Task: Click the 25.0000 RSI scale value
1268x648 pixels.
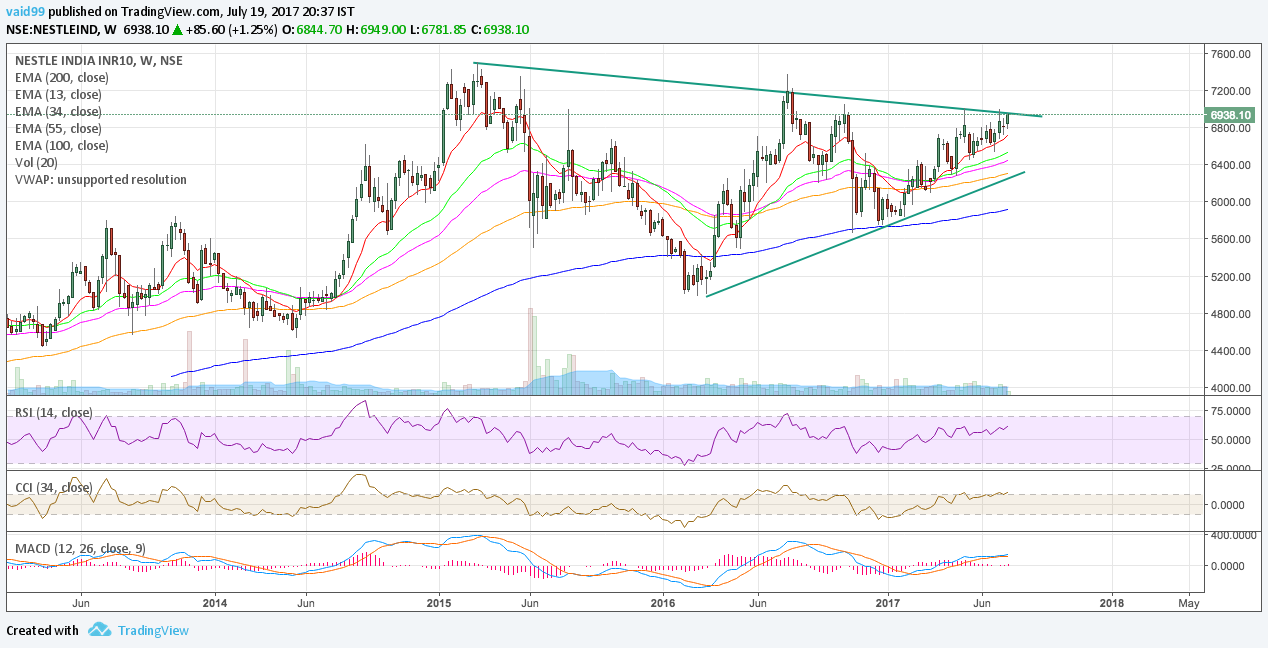Action: pos(1233,468)
